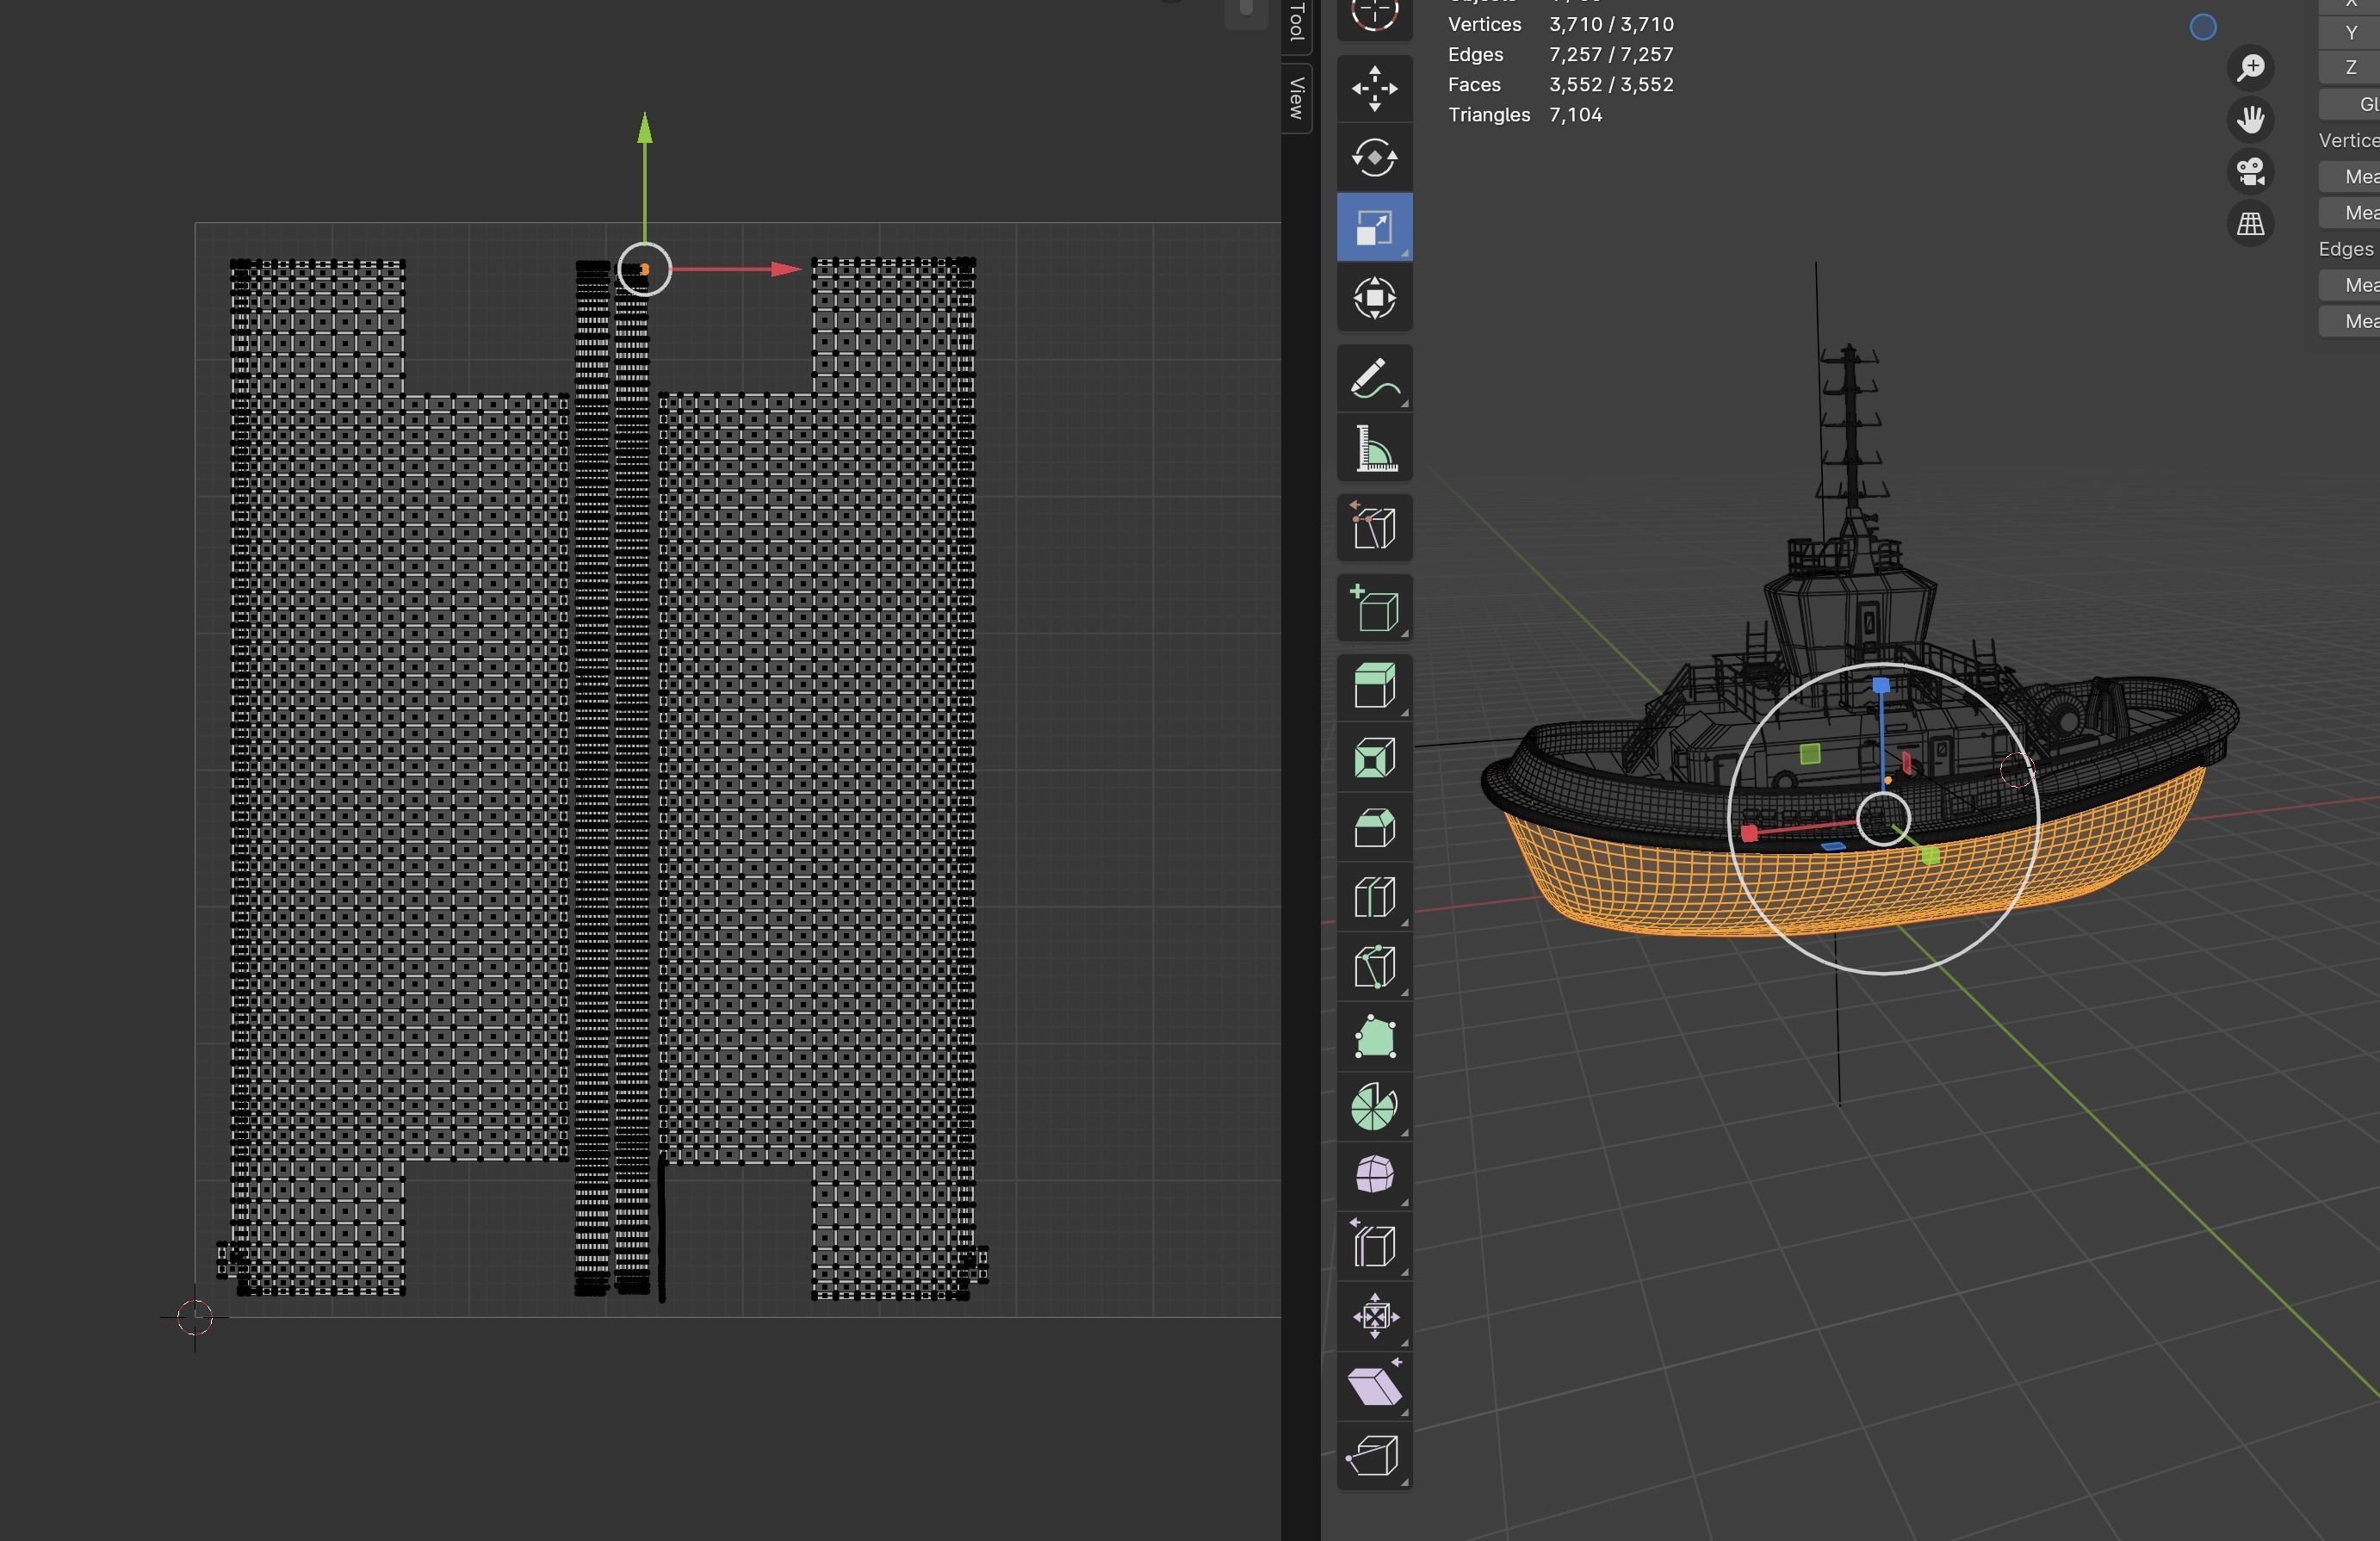The height and width of the screenshot is (1541, 2380).
Task: Click the Global button below the Z field
Action: pyautogui.click(x=2350, y=104)
